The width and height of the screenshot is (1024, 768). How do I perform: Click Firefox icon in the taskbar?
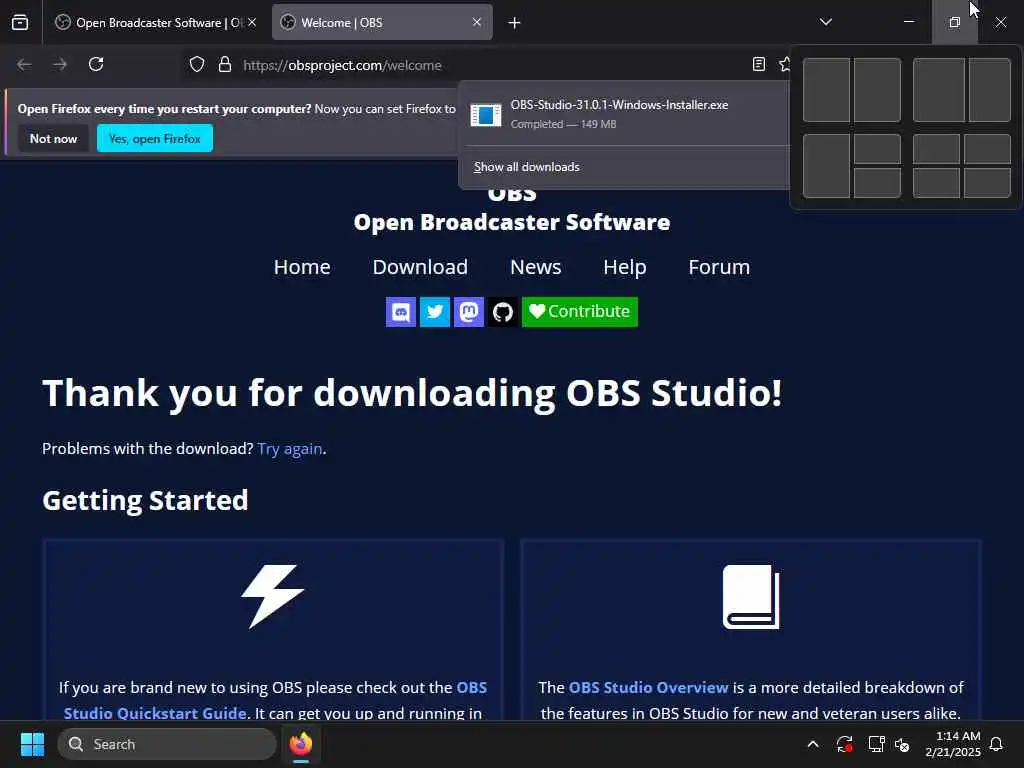coord(301,744)
